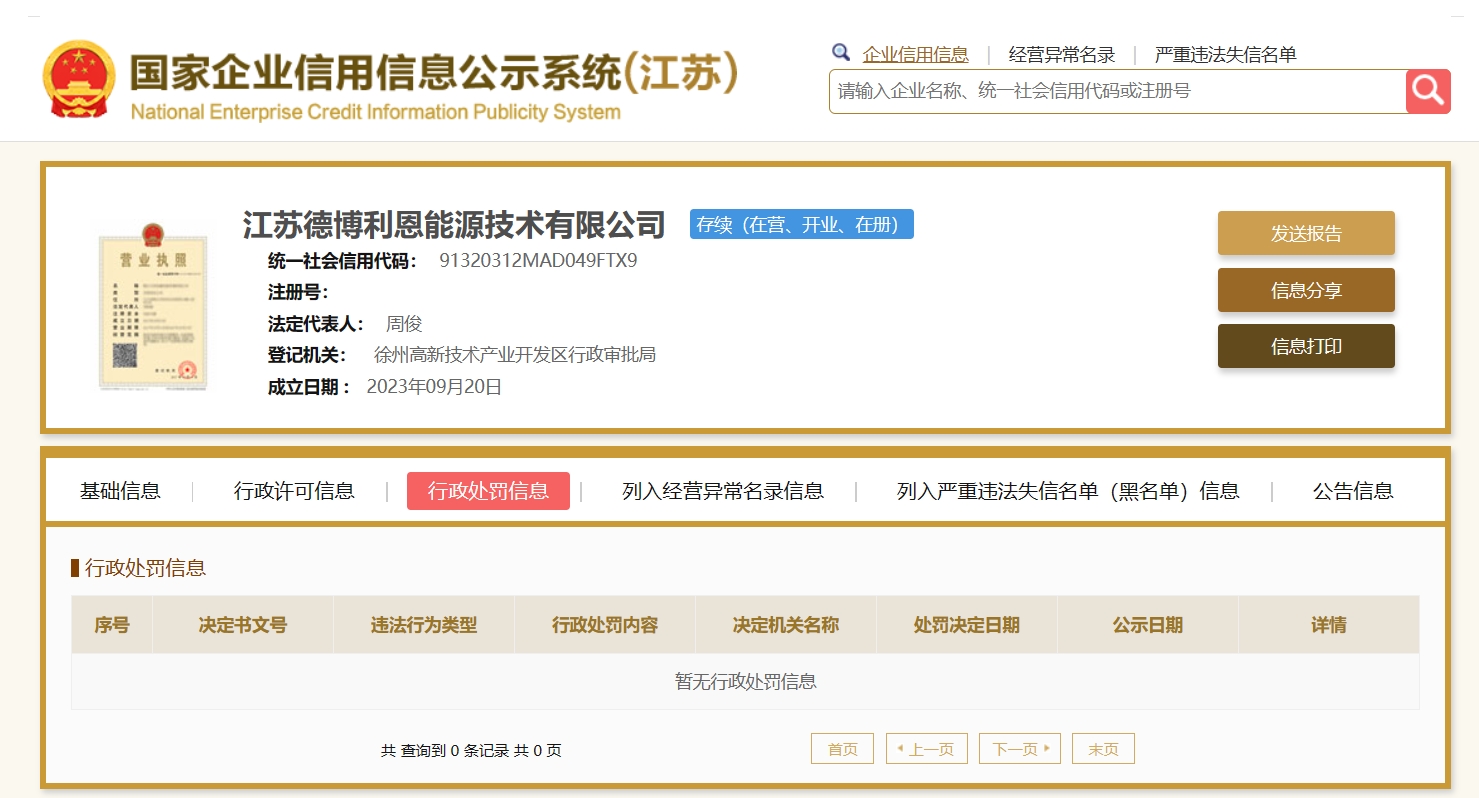Switch to 严重违法失信名单 search category
Screen dimensions: 1479x798
pyautogui.click(x=1225, y=55)
